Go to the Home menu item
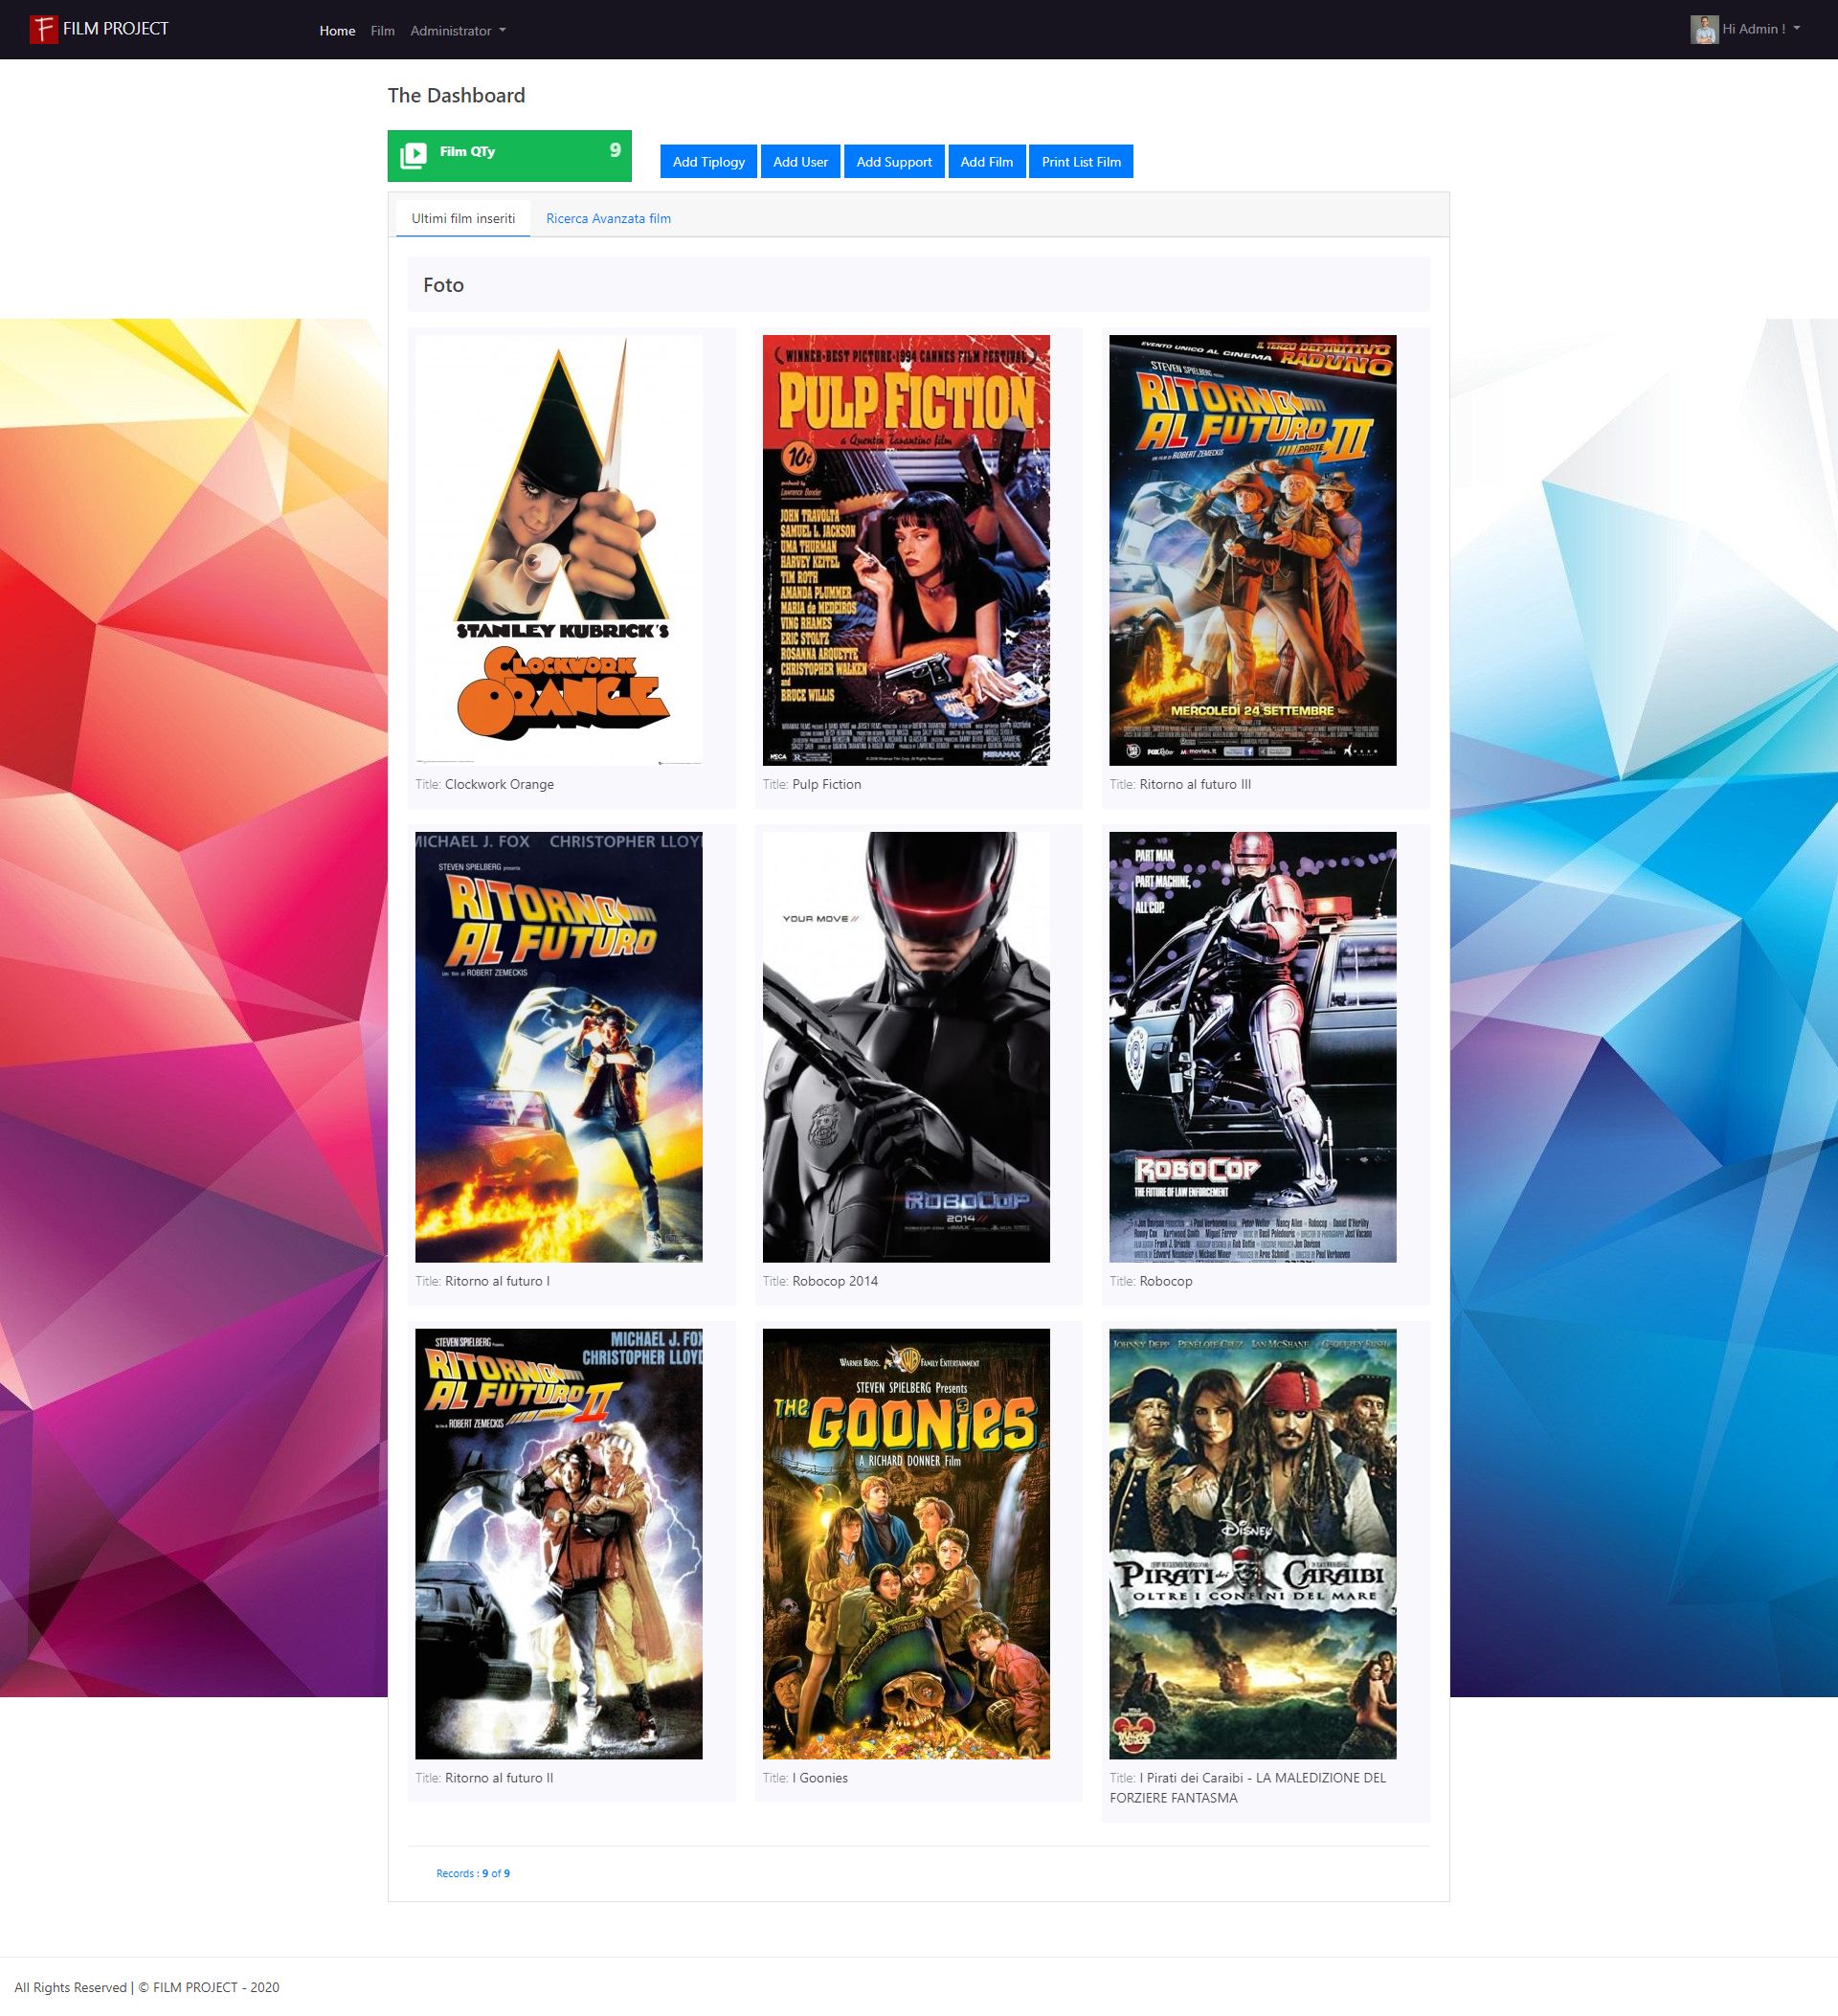Screen dimensions: 1838x2016 pyautogui.click(x=337, y=31)
